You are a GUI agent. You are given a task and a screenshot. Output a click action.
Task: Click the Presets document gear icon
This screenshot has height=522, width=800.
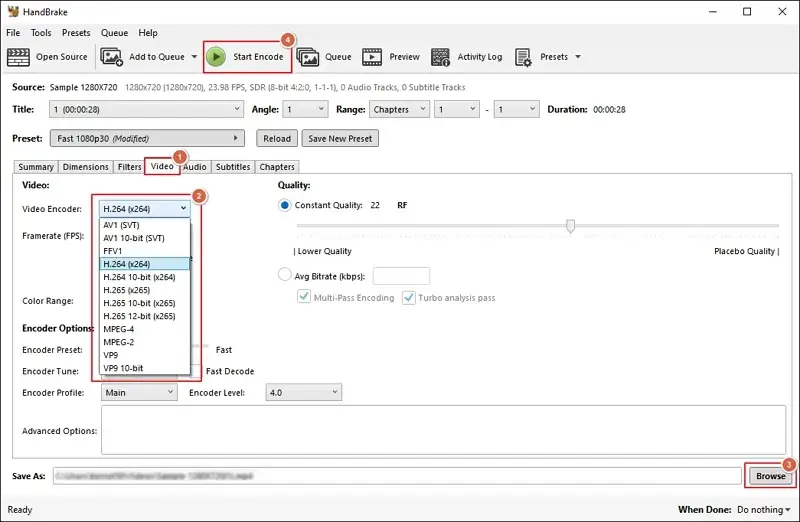point(523,57)
